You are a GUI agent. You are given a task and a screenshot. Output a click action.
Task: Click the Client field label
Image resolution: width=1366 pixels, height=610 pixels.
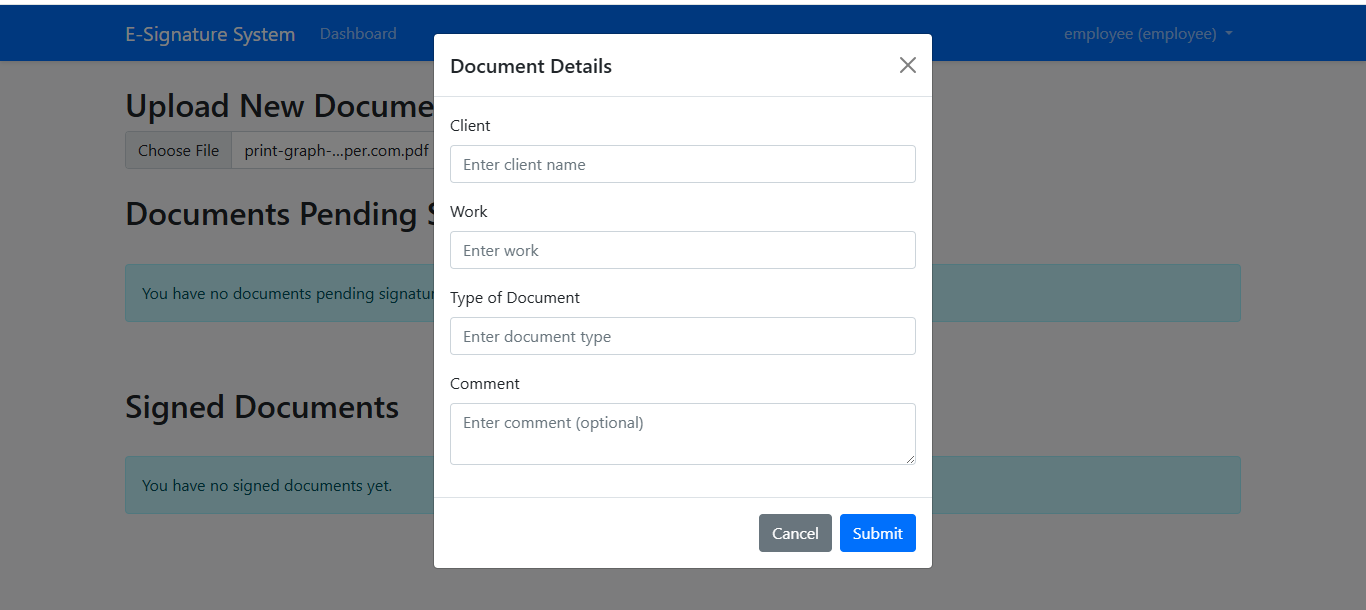click(470, 125)
